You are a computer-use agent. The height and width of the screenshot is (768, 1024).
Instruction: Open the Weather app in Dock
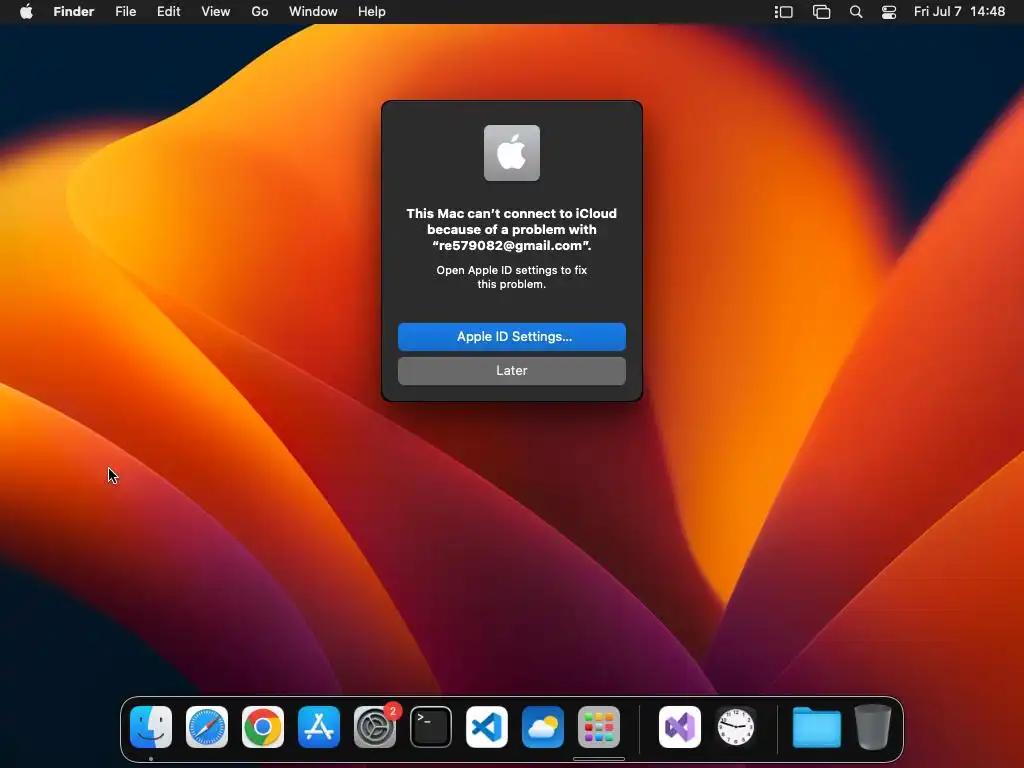(543, 727)
